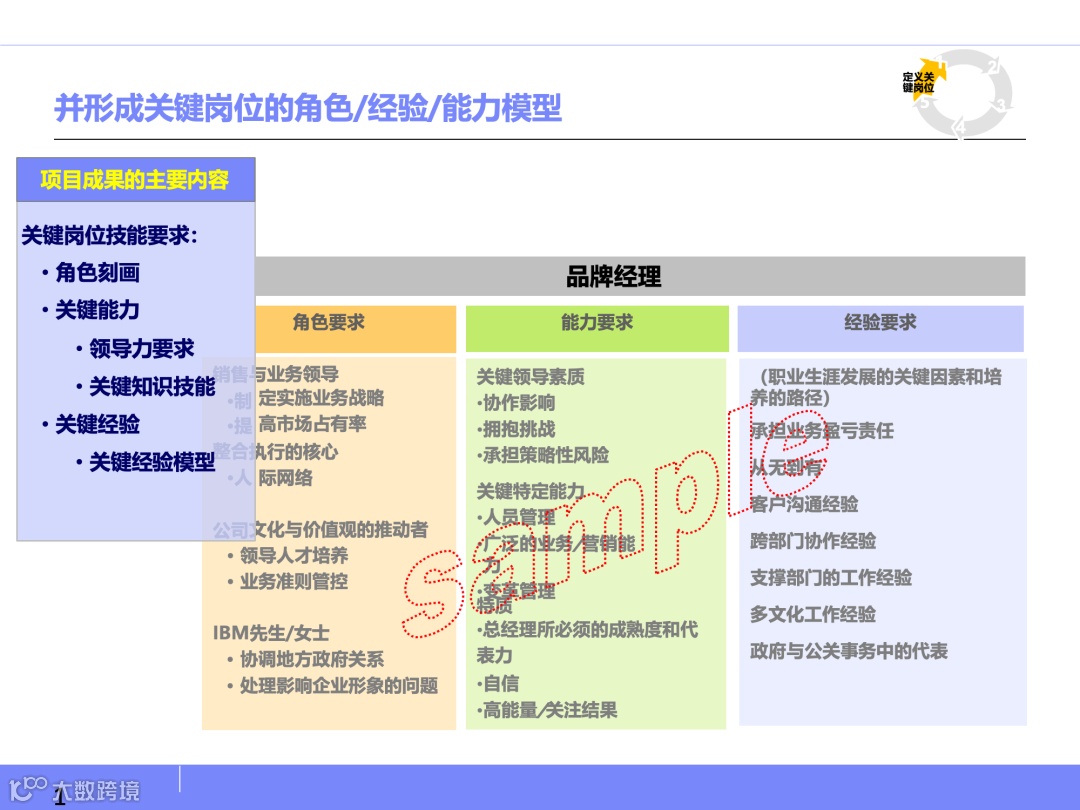This screenshot has width=1080, height=810.
Task: Select 支撑部门的工作经验 item
Action: pyautogui.click(x=831, y=577)
